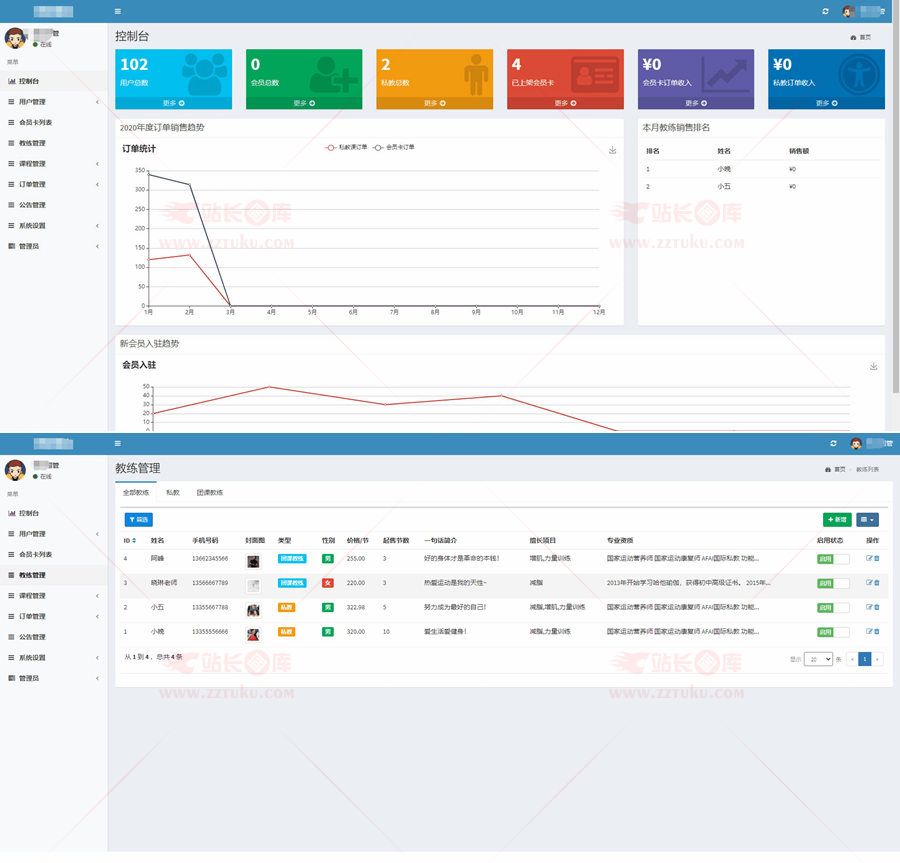Select the 团课教练 tab
The height and width of the screenshot is (863, 900).
point(210,493)
